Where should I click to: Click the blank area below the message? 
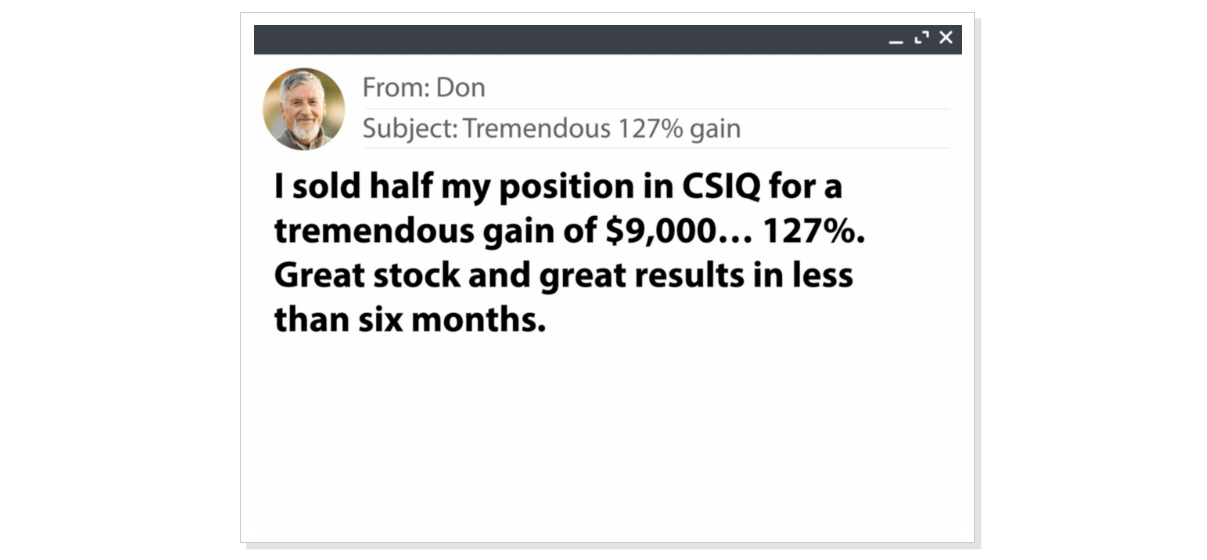607,440
